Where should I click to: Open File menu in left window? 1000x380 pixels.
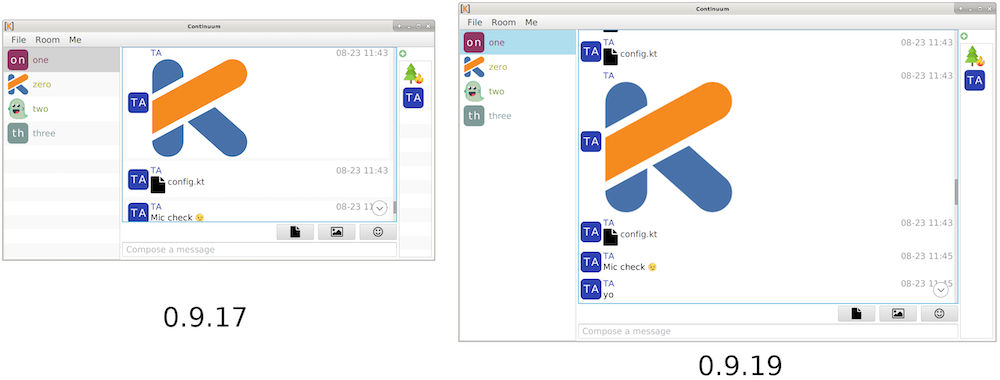tap(18, 40)
